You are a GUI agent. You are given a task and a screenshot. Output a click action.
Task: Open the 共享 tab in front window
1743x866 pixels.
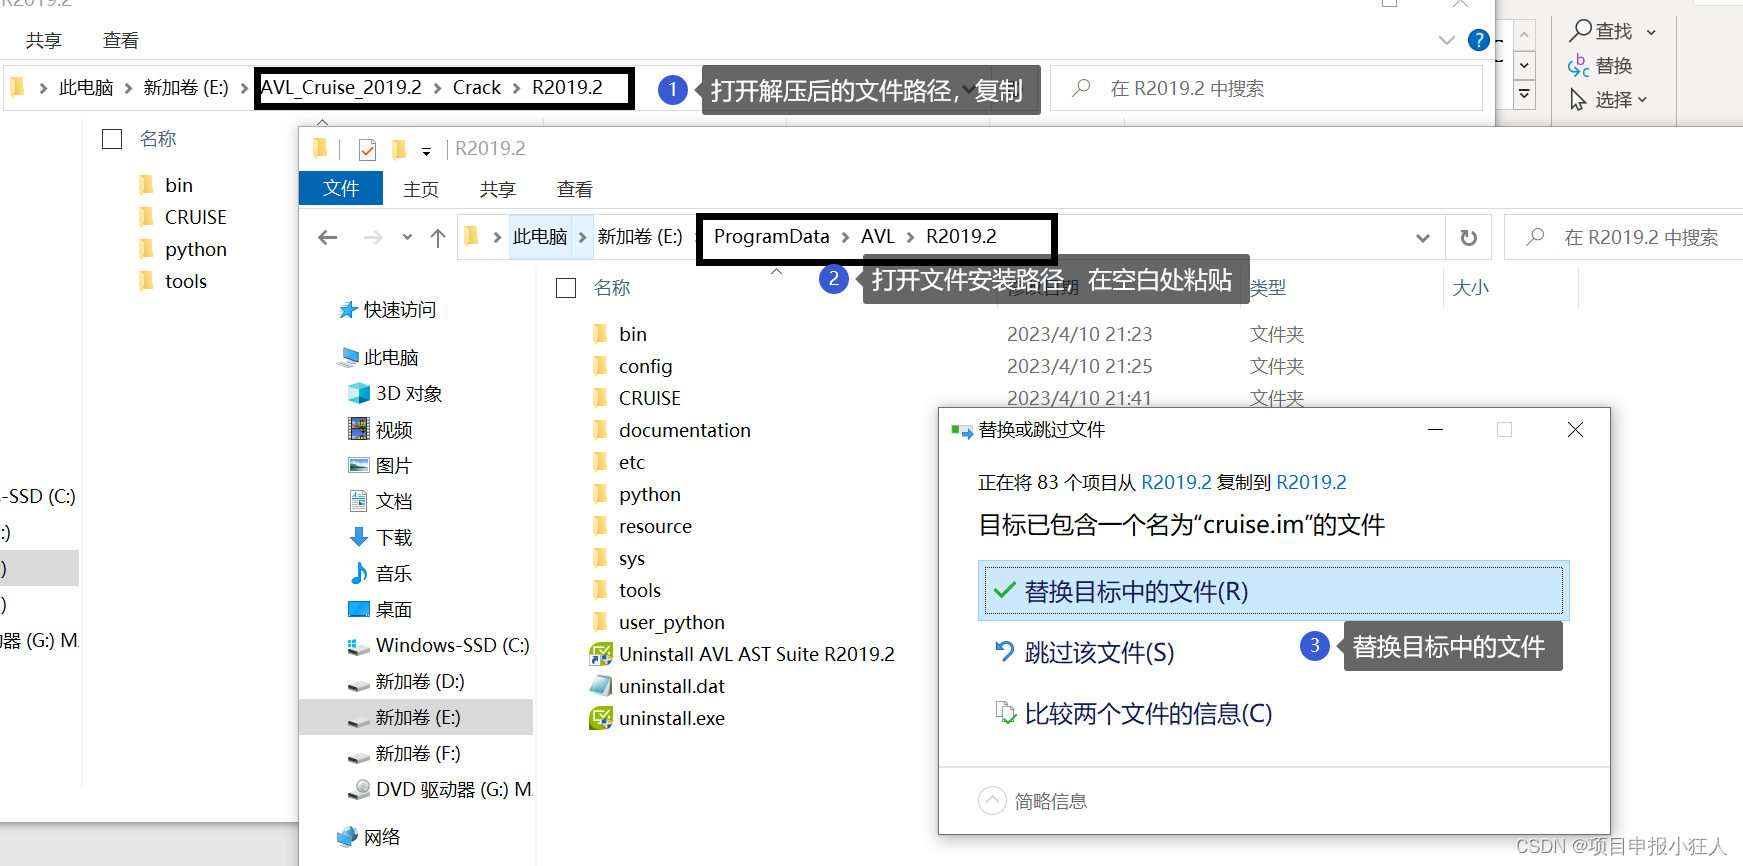(x=497, y=189)
